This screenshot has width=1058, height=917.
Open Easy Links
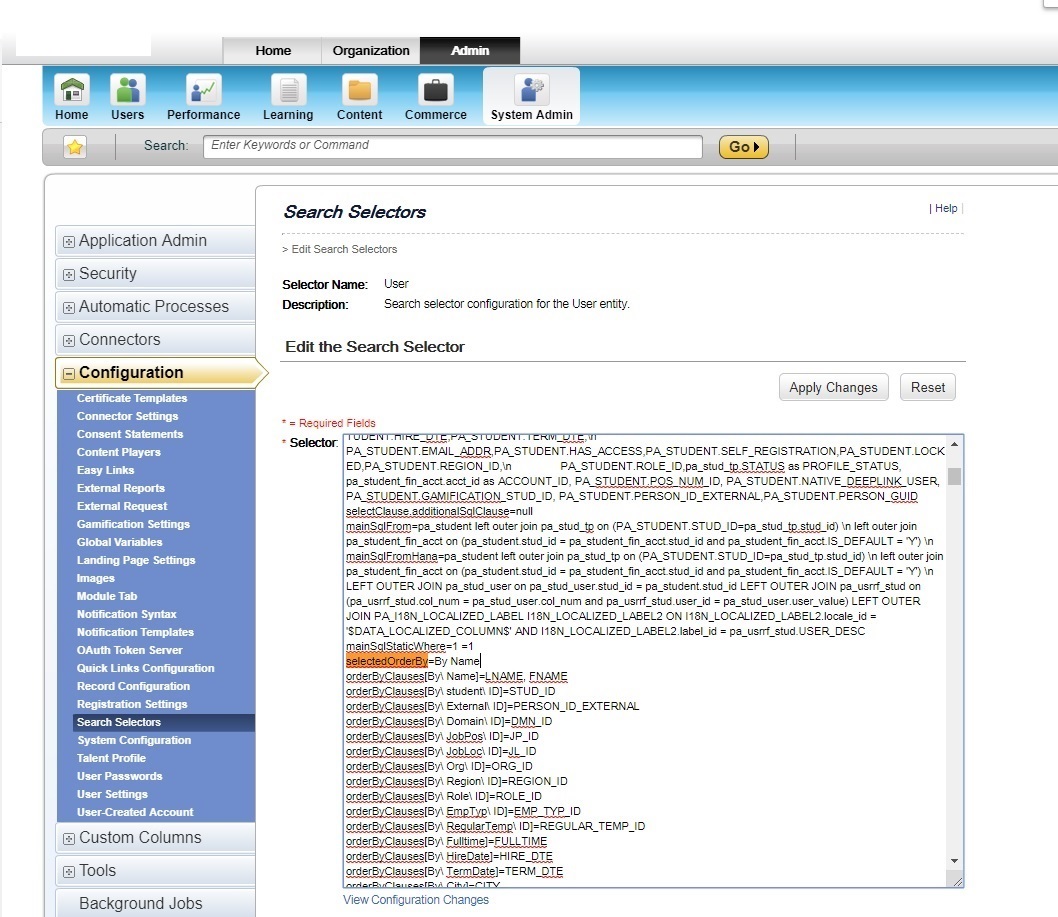tap(105, 470)
